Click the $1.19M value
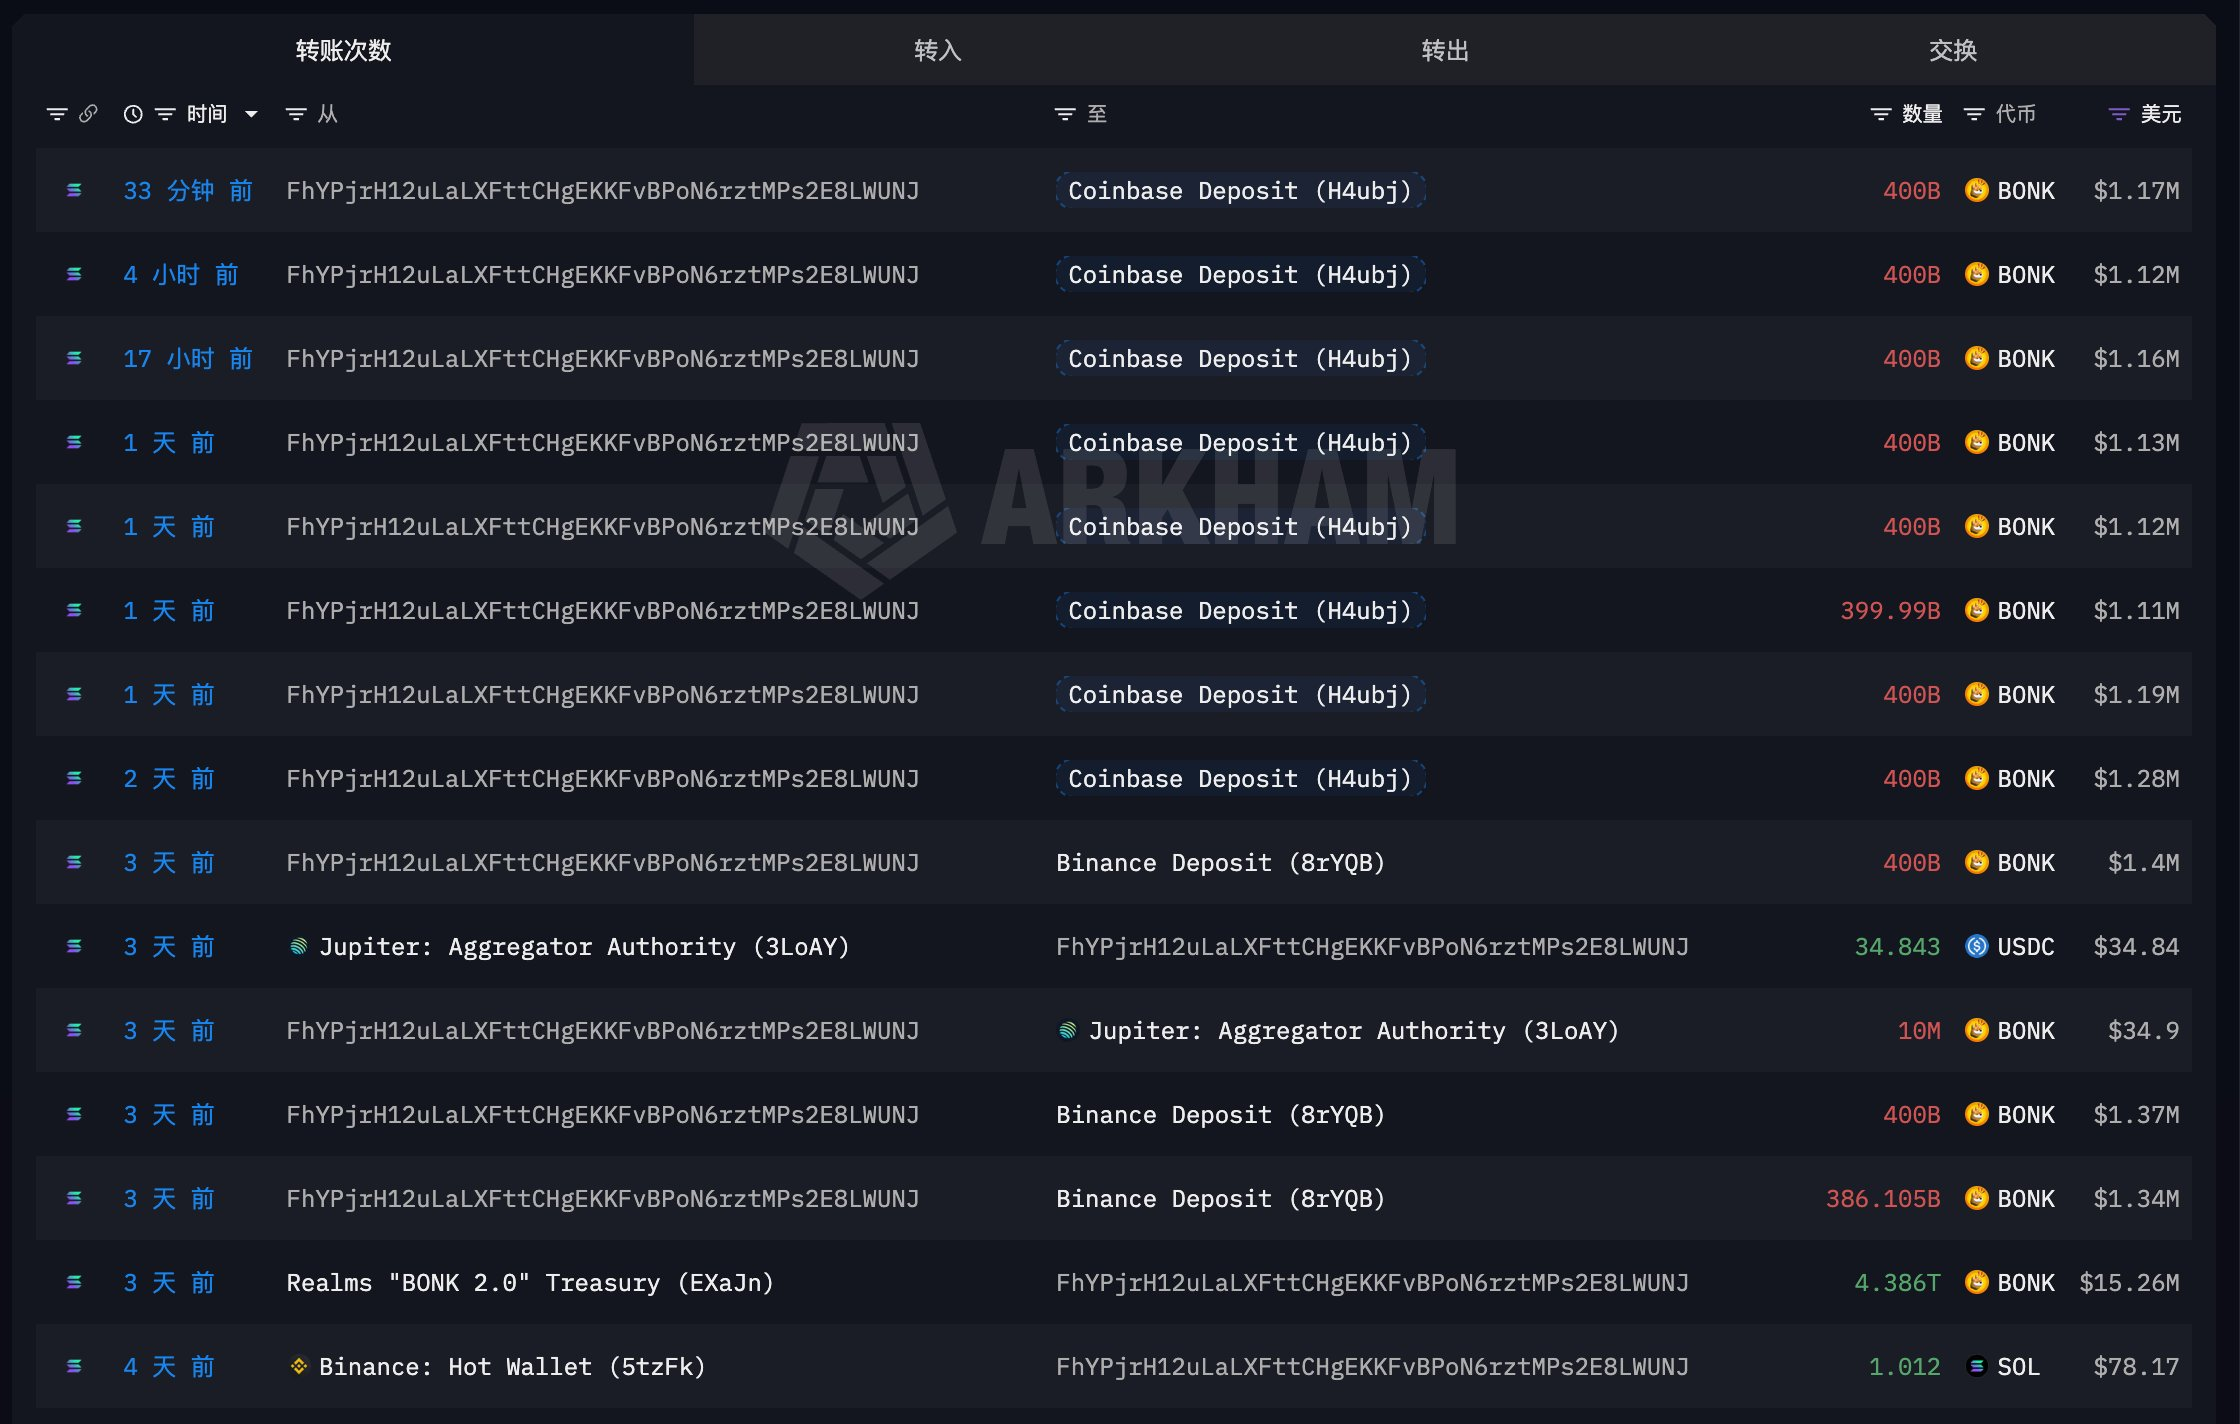 tap(2136, 694)
